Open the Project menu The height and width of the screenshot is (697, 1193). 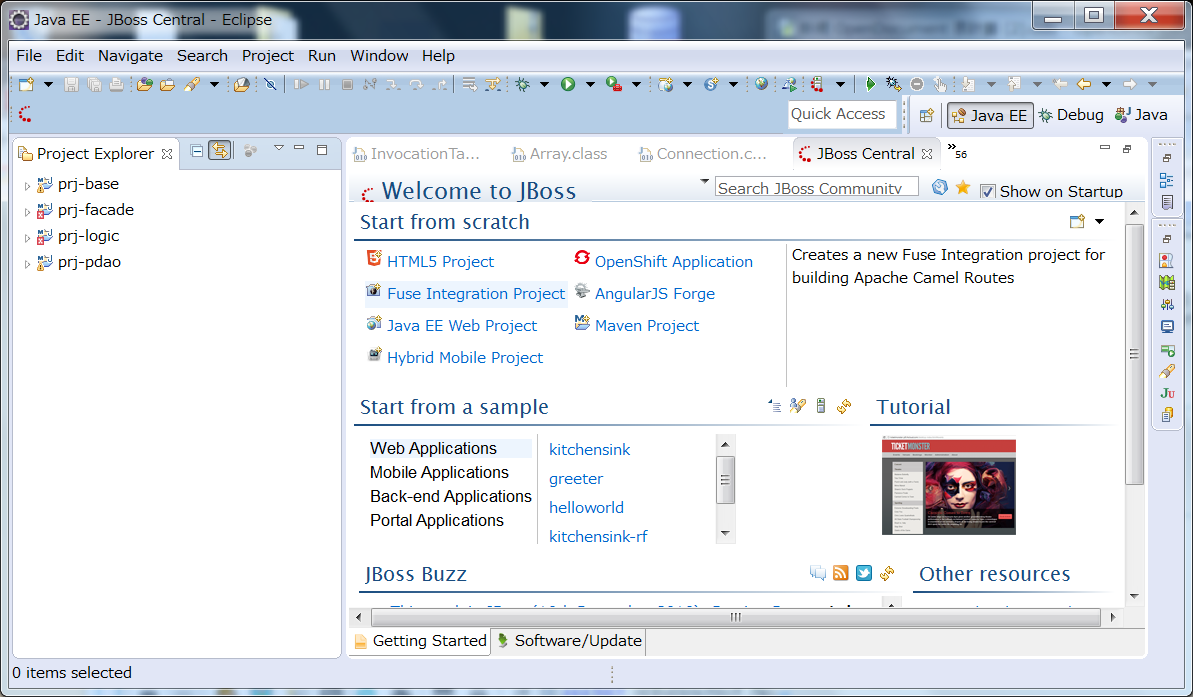pyautogui.click(x=268, y=56)
